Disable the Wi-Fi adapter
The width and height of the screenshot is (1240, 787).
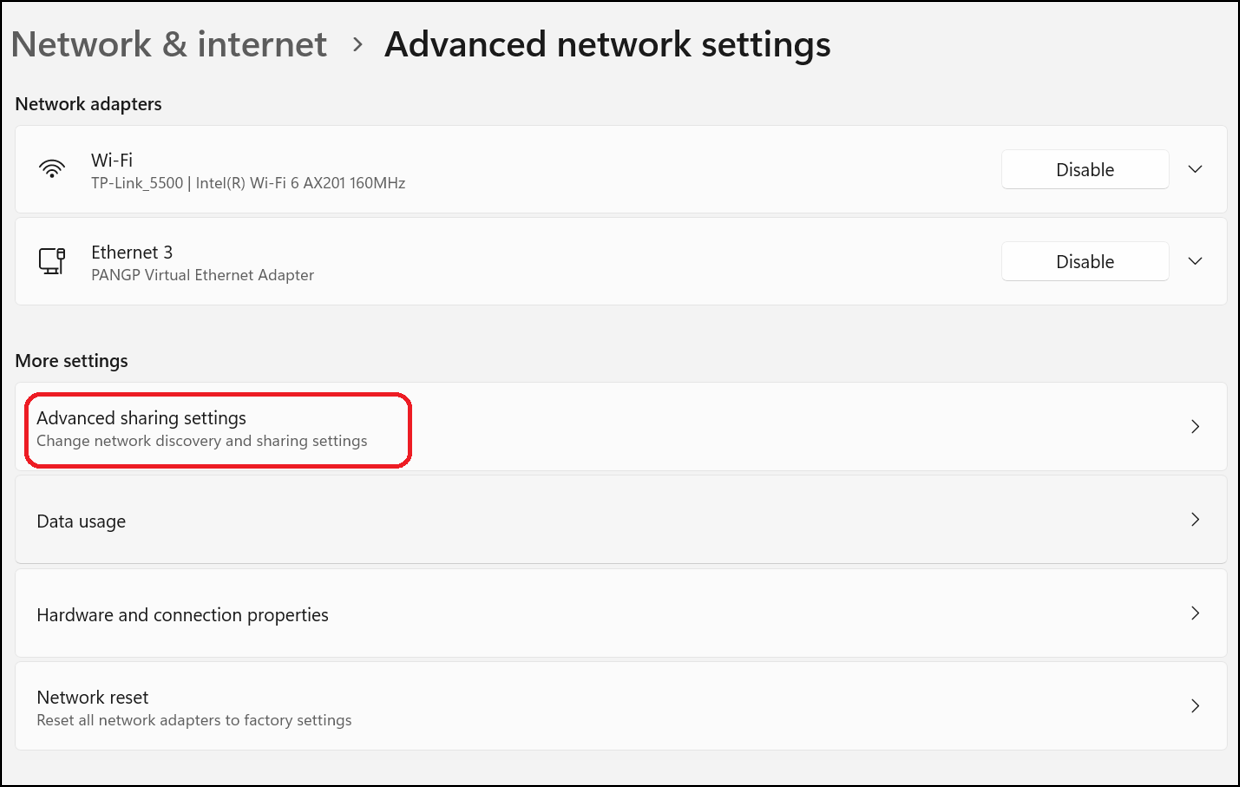click(x=1085, y=169)
